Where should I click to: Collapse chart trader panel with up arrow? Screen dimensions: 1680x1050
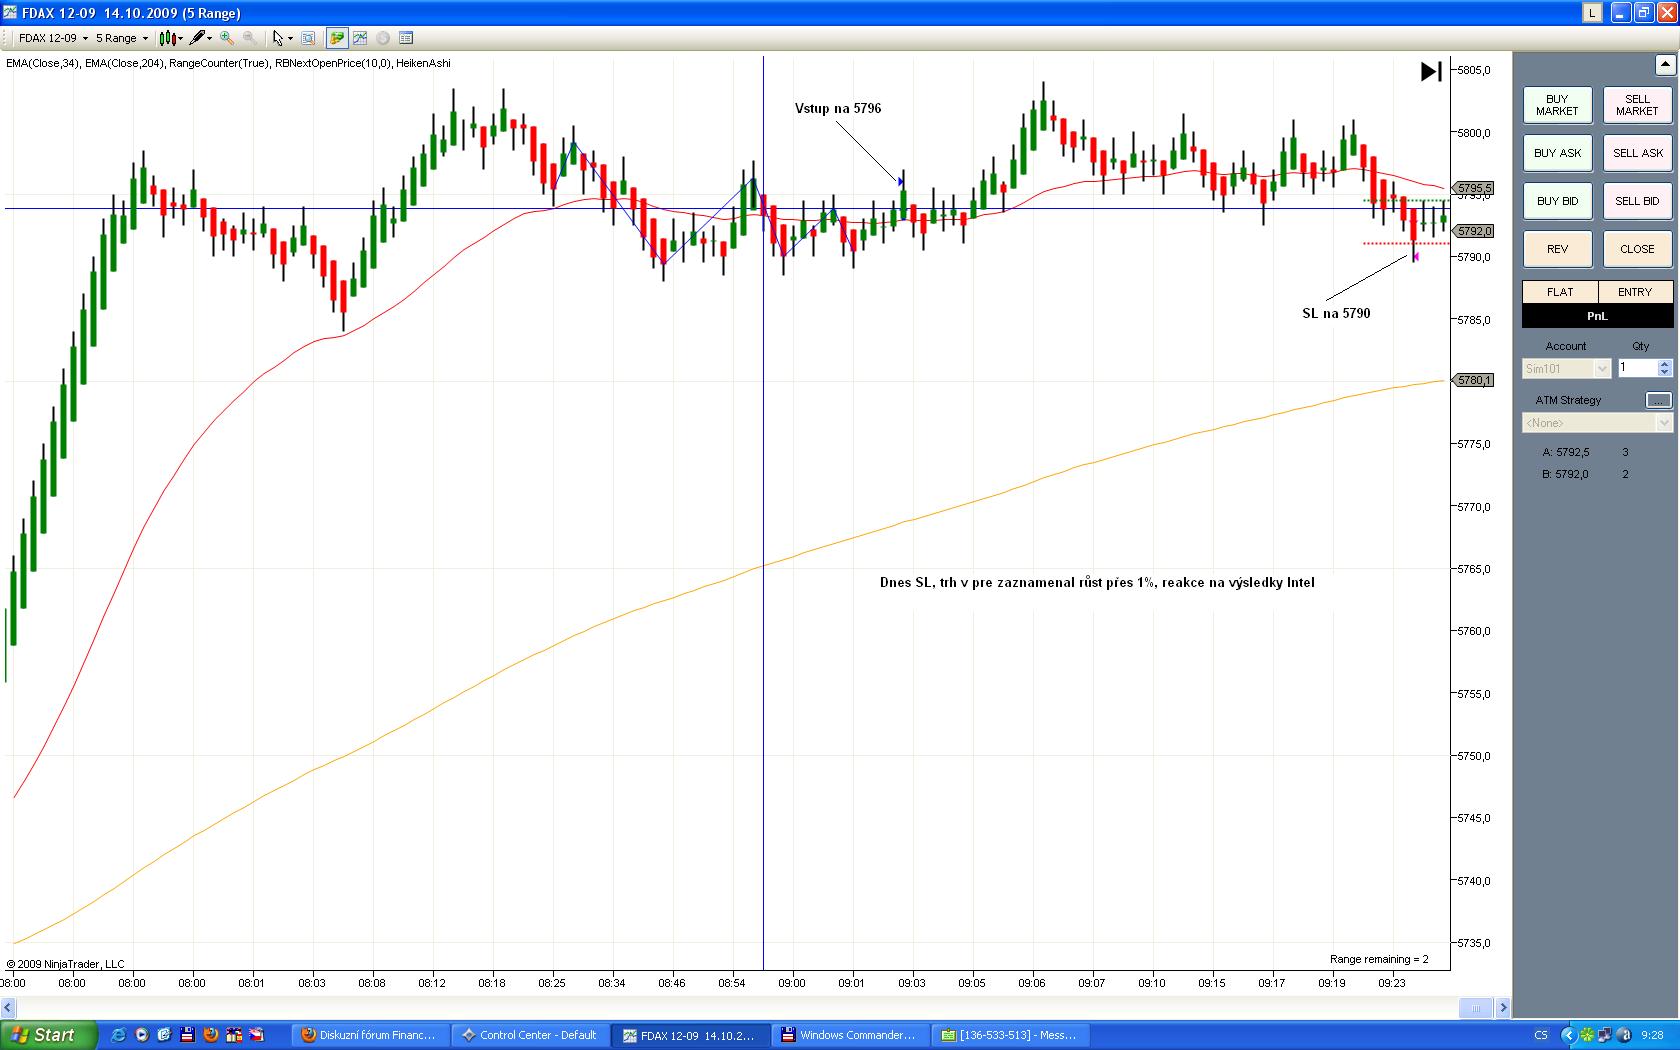tap(1665, 65)
